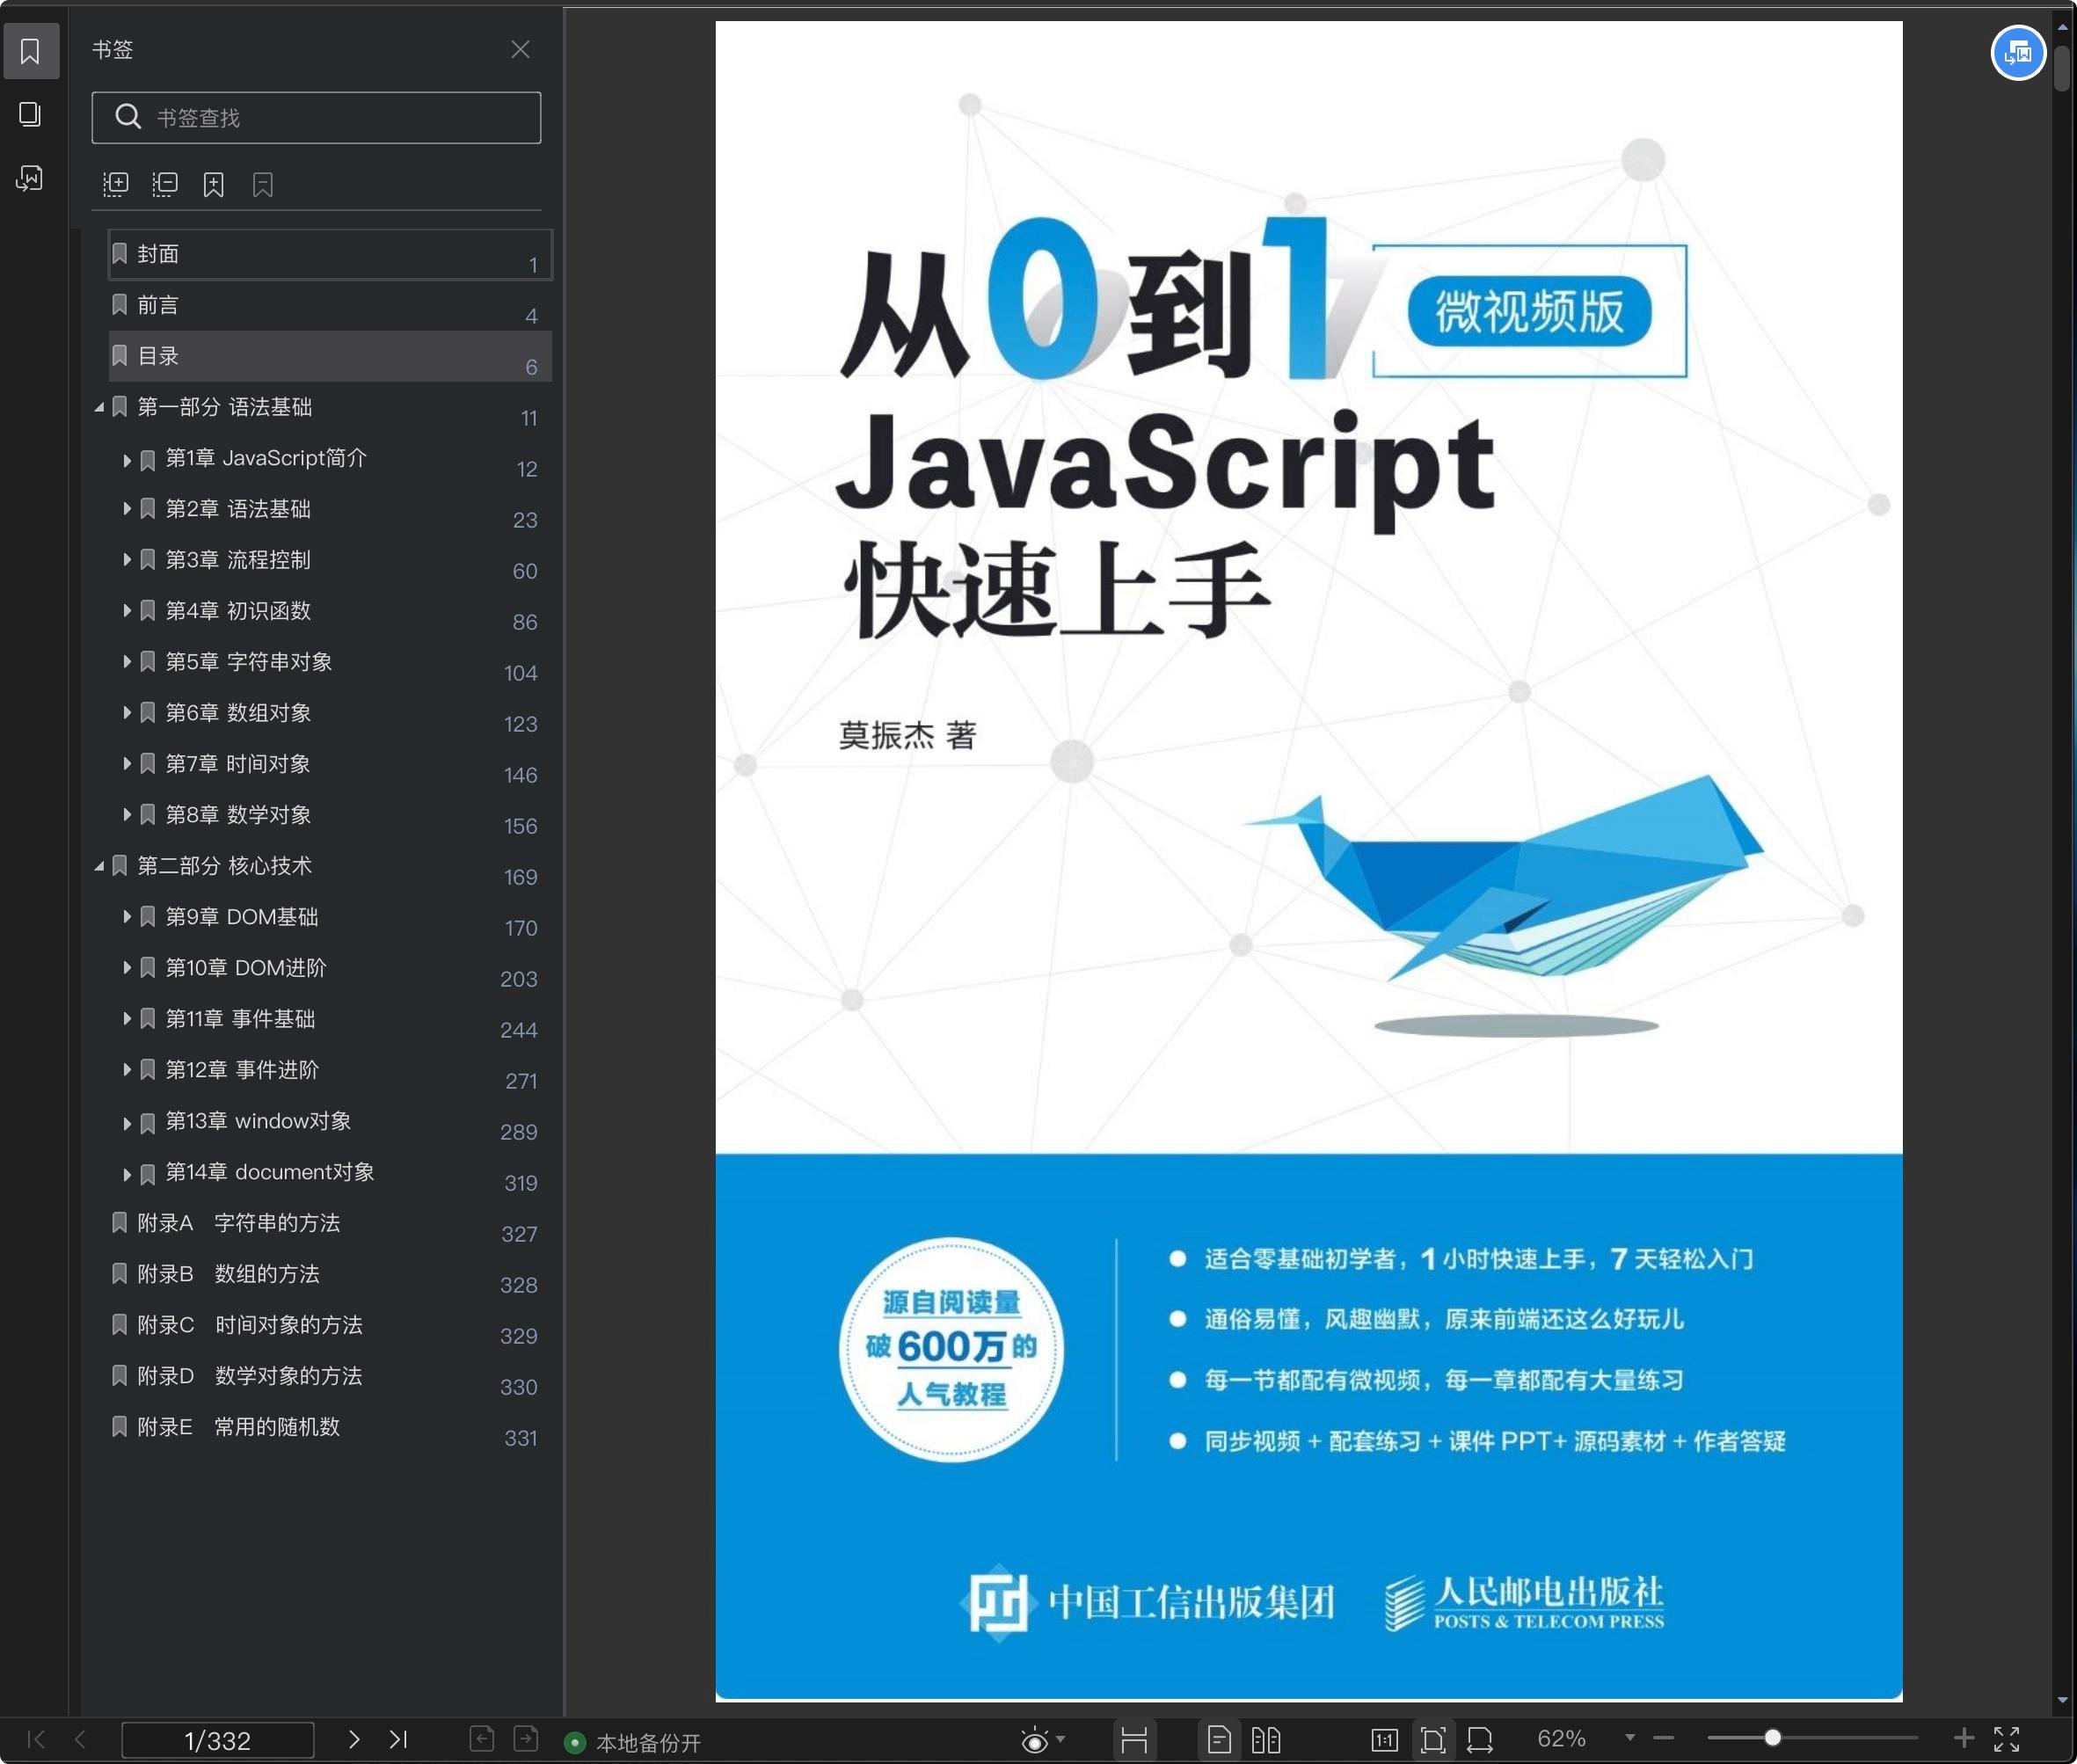Click the delete bookmark icon
The image size is (2077, 1764).
262,184
